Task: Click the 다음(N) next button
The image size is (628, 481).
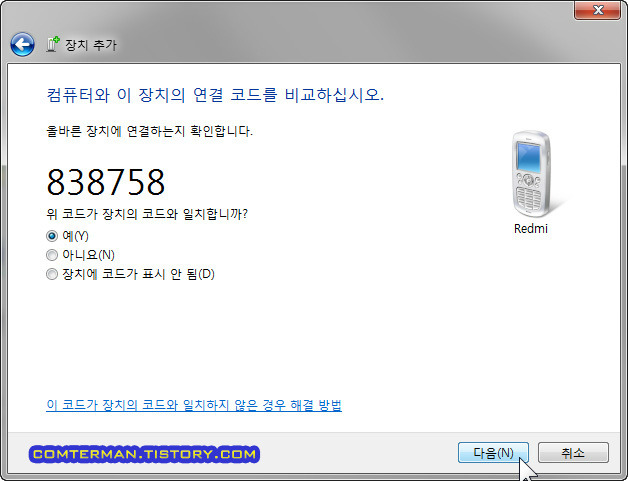Action: pos(493,453)
